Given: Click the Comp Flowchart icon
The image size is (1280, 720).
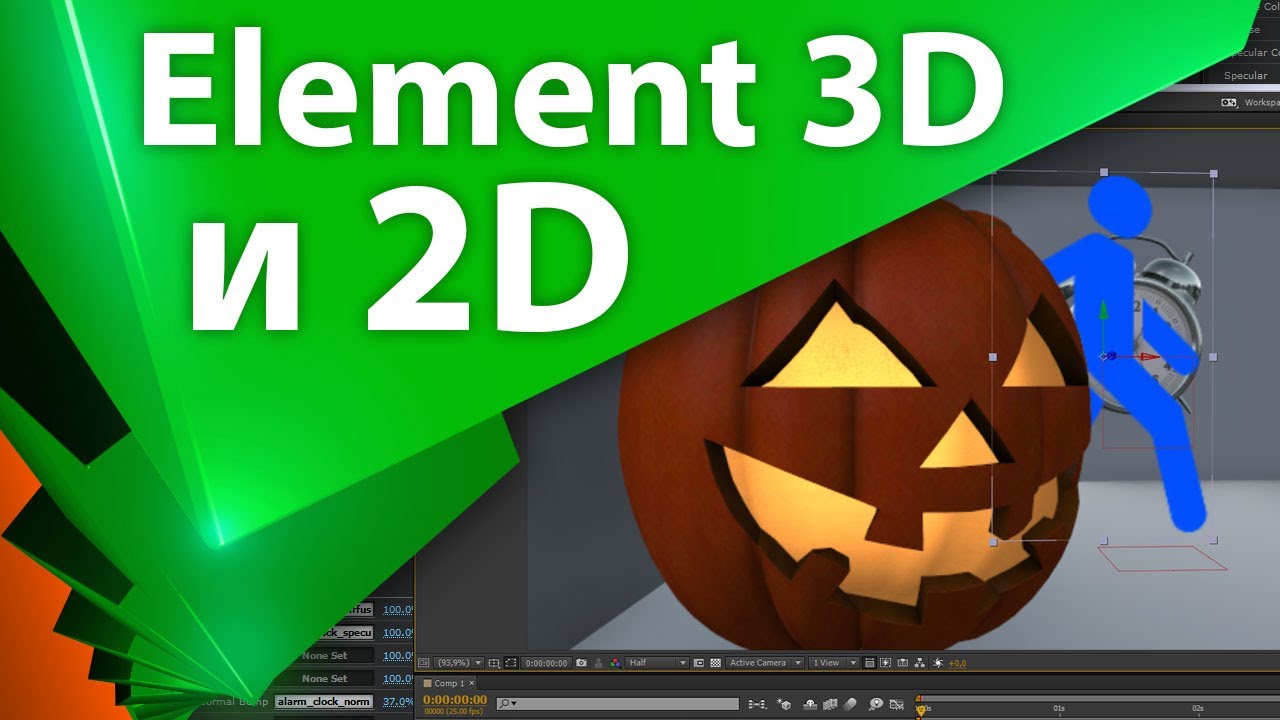Looking at the screenshot, I should coord(920,663).
